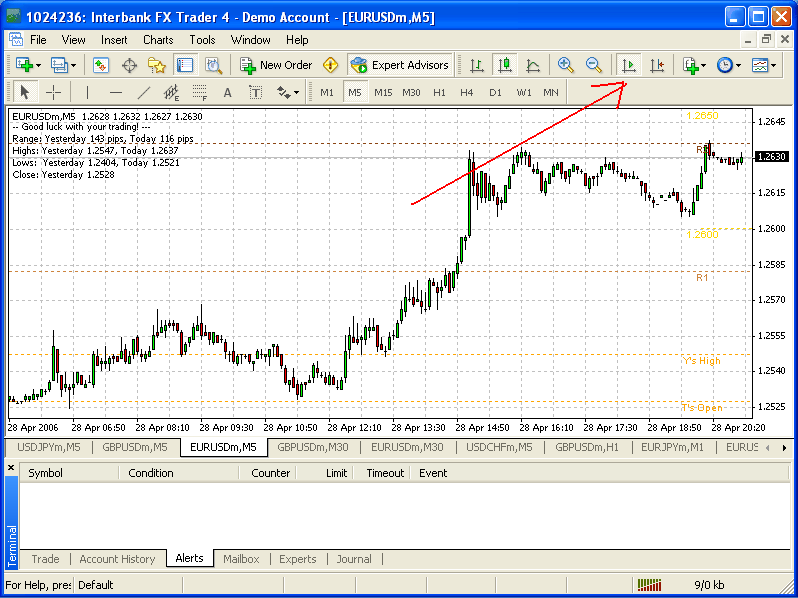Select the trendline drawing tool
798x598 pixels.
coord(143,93)
